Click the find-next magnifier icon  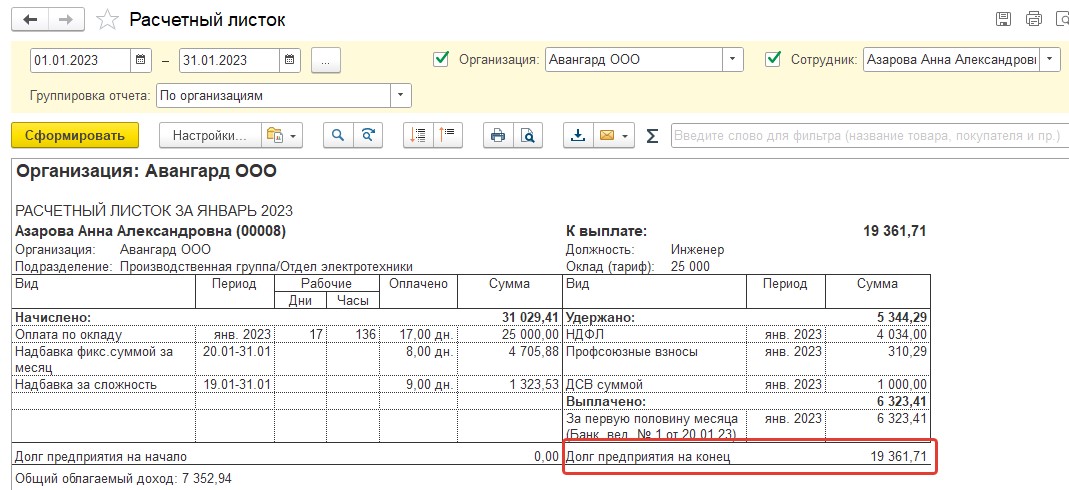[368, 135]
